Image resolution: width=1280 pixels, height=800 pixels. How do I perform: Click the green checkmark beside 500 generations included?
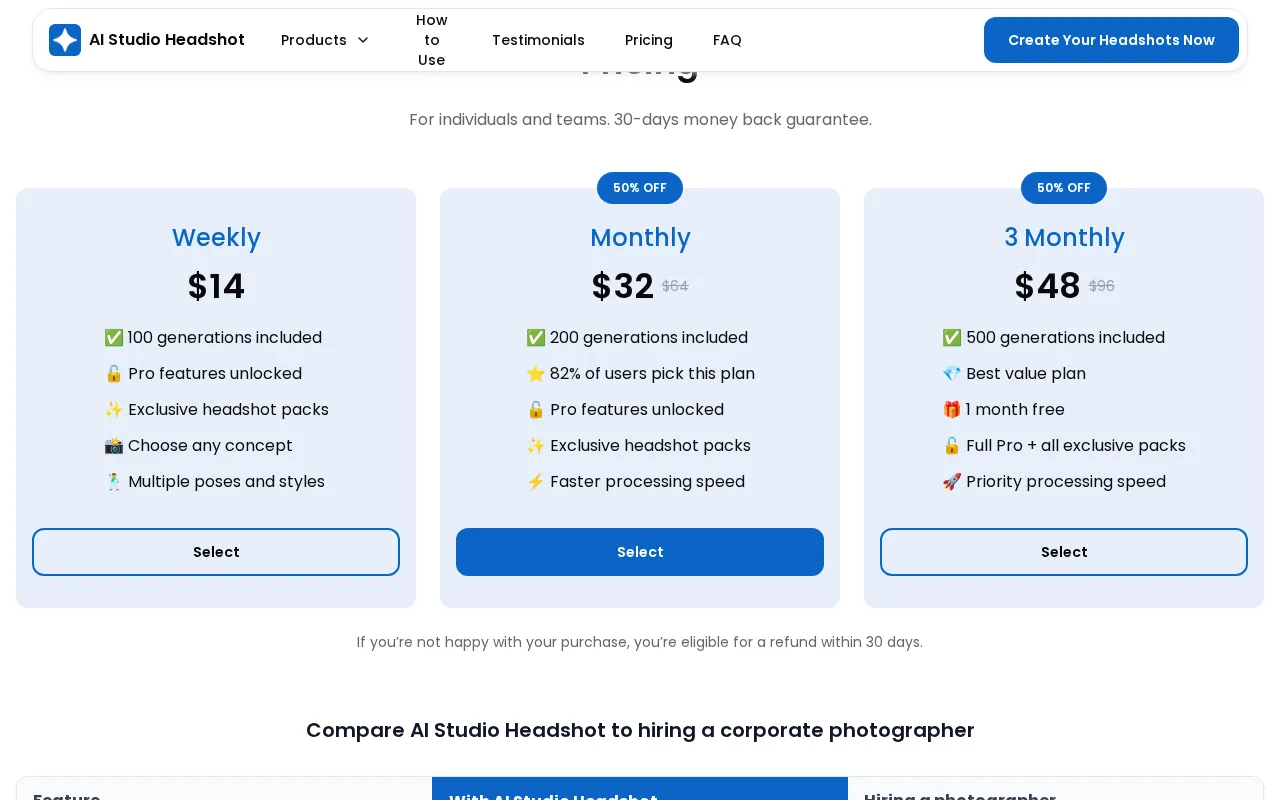point(951,338)
